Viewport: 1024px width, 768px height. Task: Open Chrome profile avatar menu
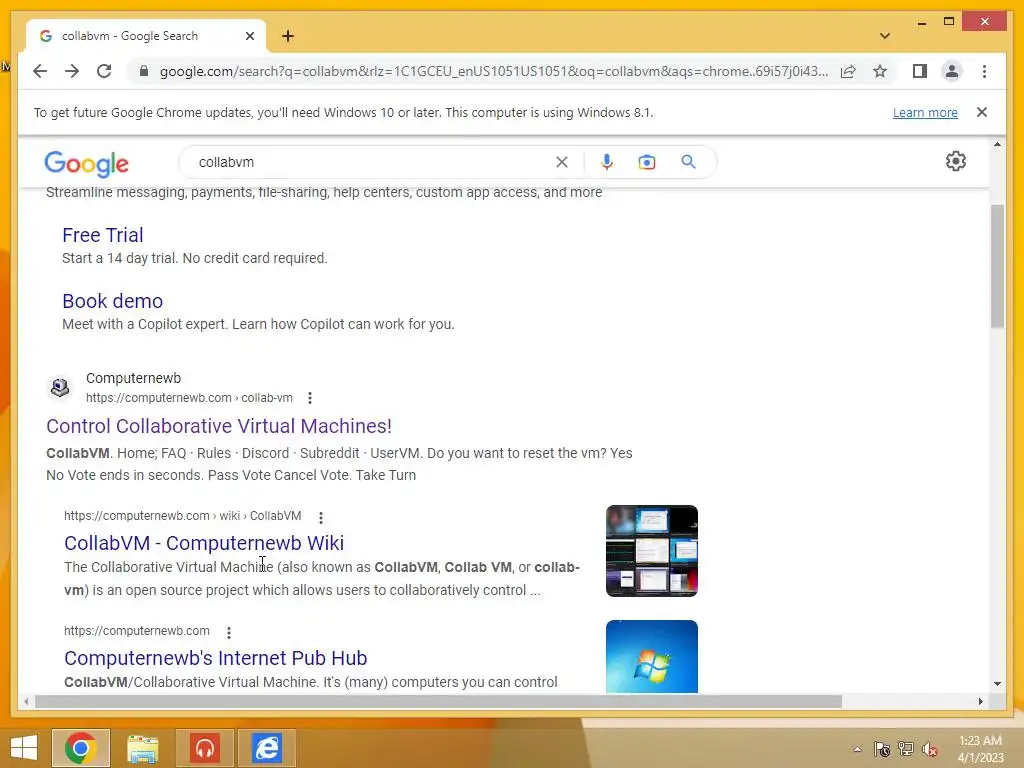coord(952,71)
